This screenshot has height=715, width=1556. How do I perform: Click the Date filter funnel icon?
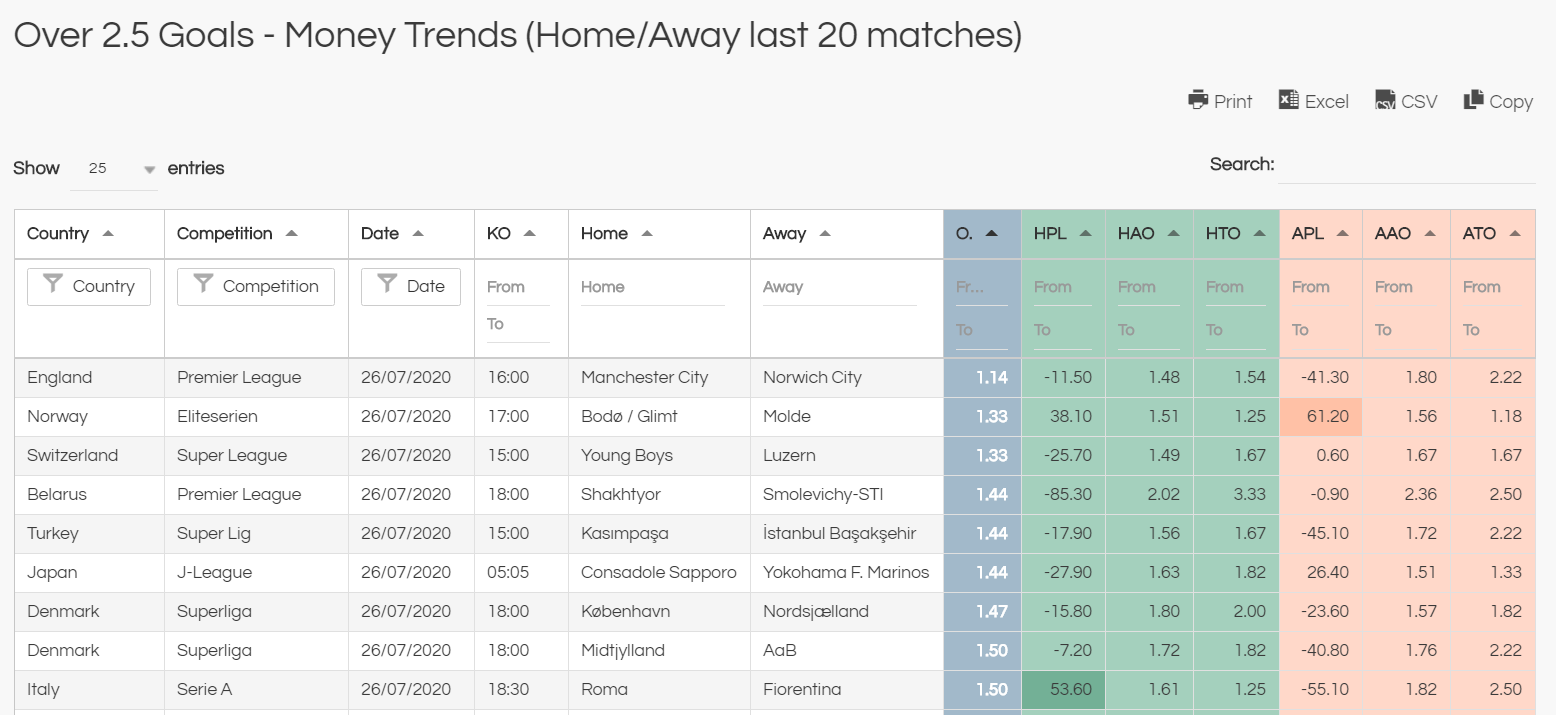click(387, 285)
